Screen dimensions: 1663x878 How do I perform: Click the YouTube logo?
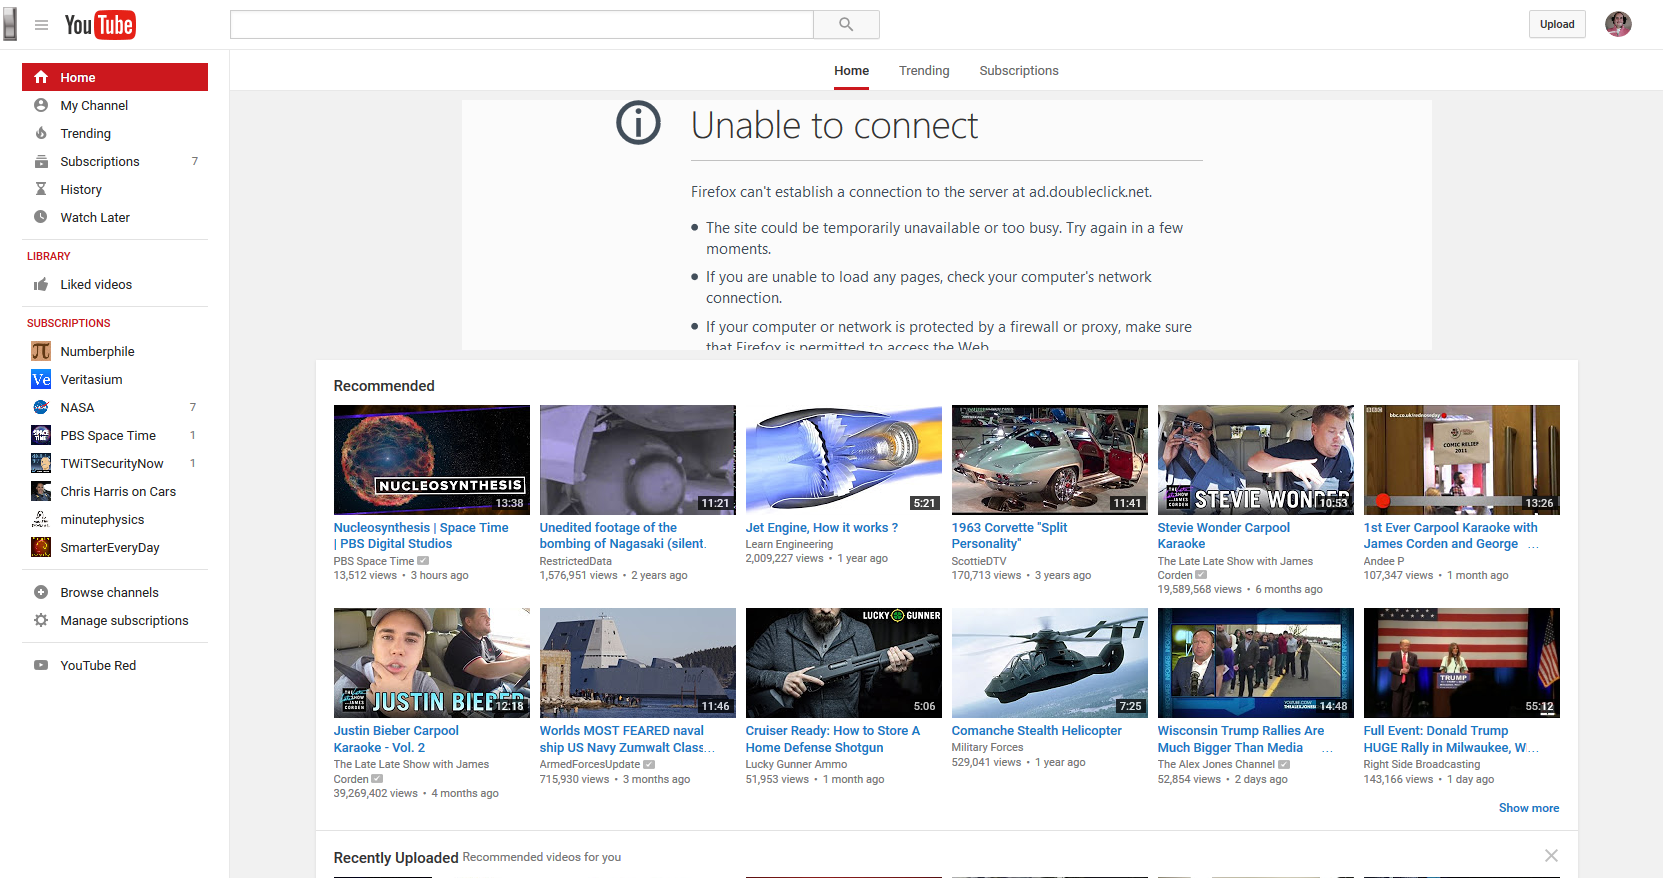[100, 25]
